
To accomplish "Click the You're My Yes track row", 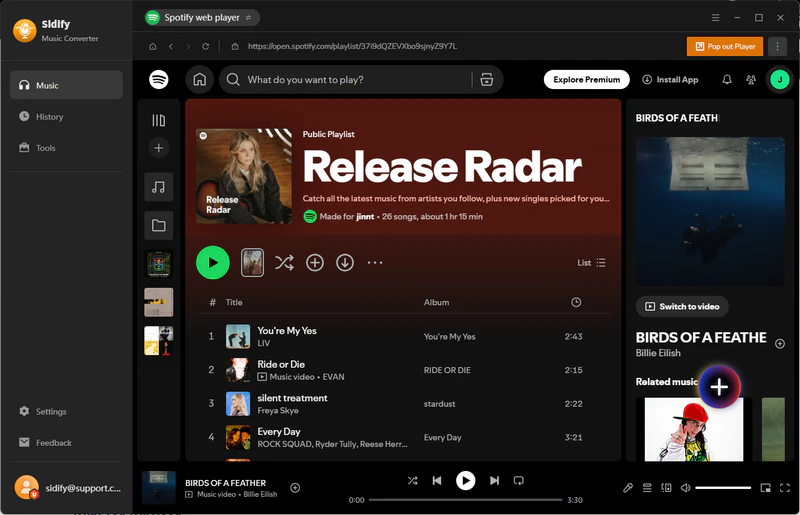I will [x=403, y=336].
